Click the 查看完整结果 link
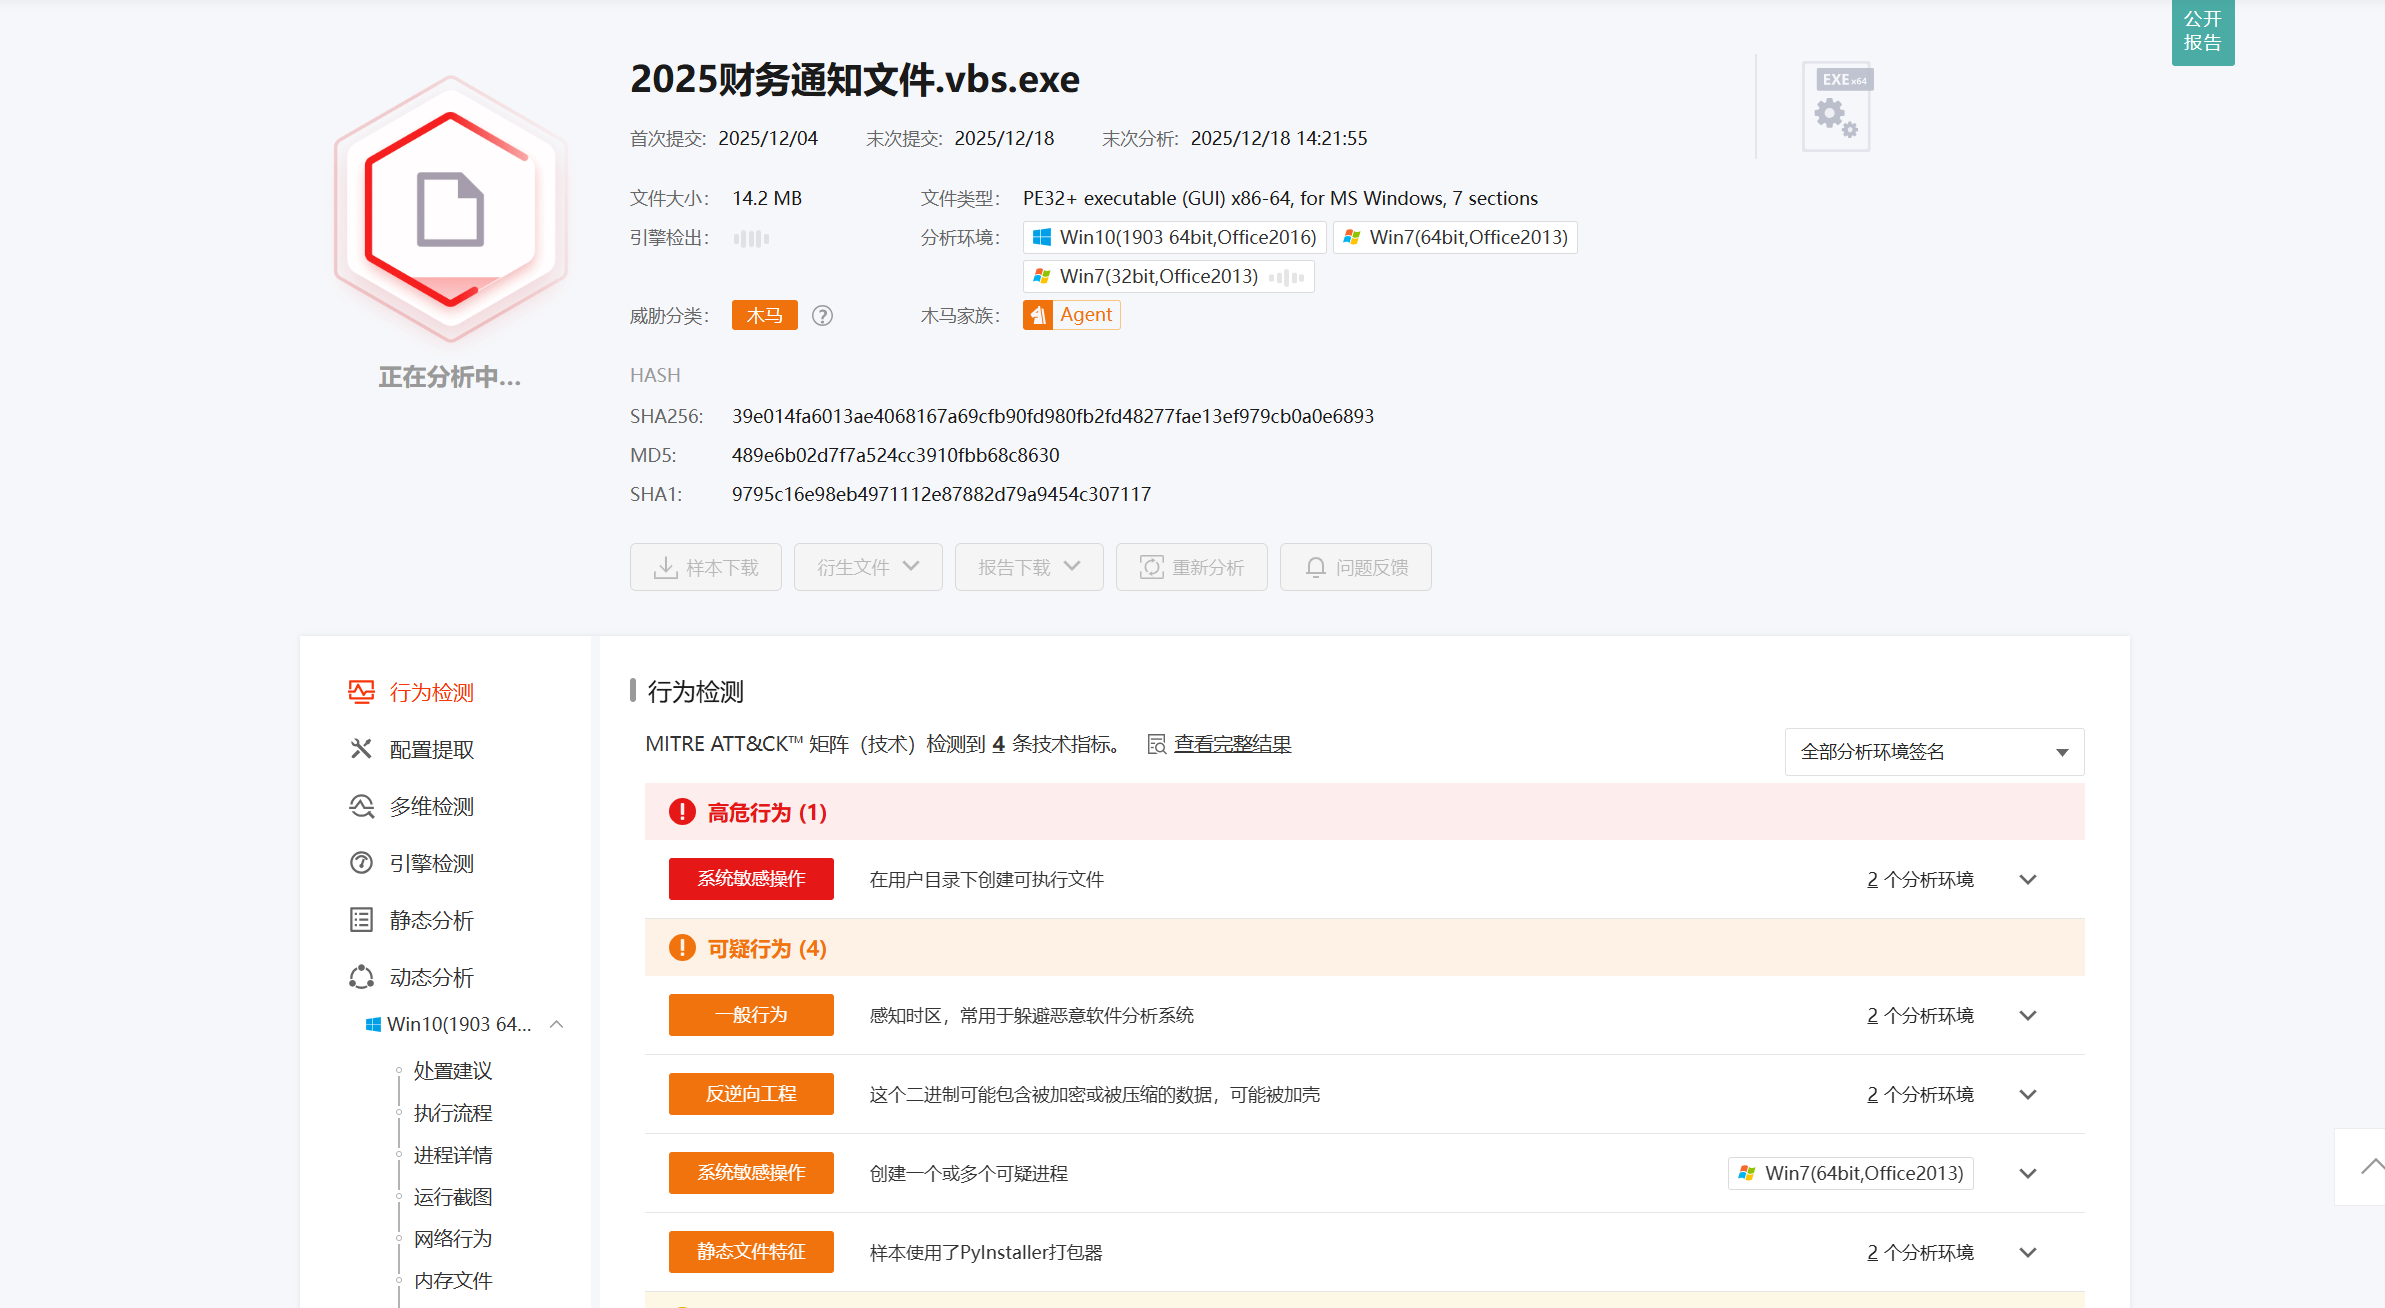The image size is (2385, 1308). (1233, 744)
